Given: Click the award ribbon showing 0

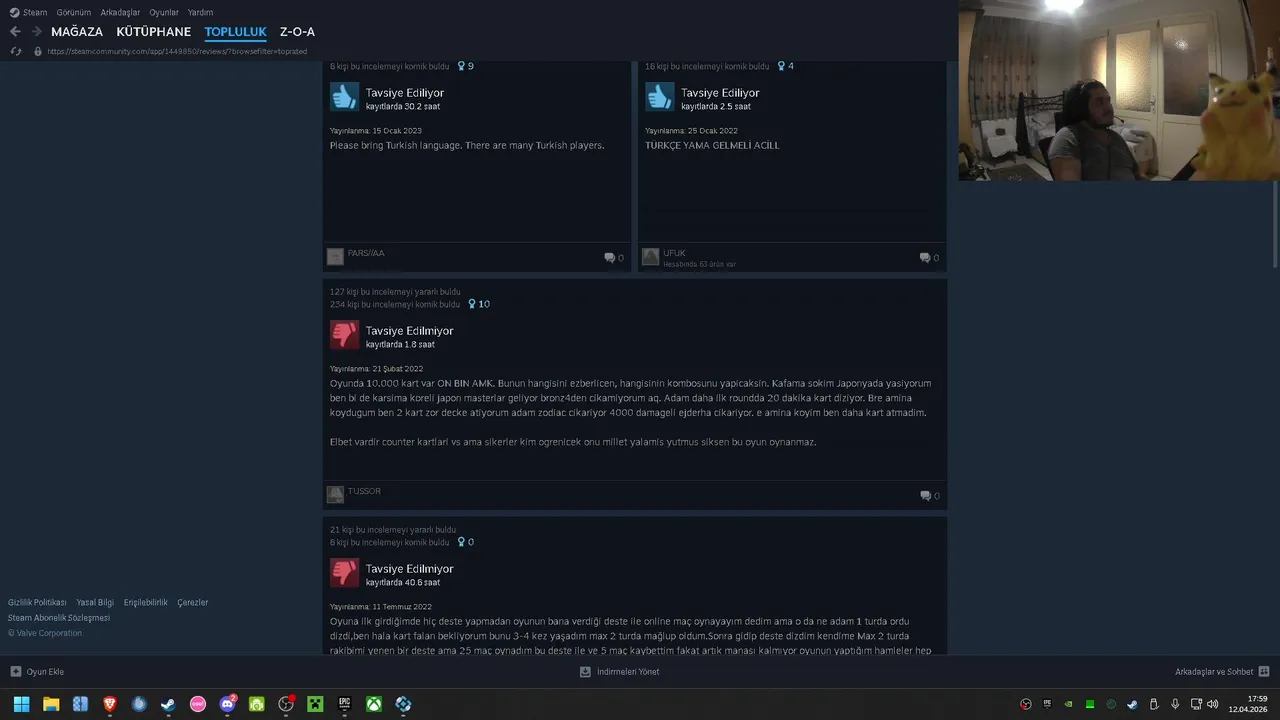Looking at the screenshot, I should (465, 542).
